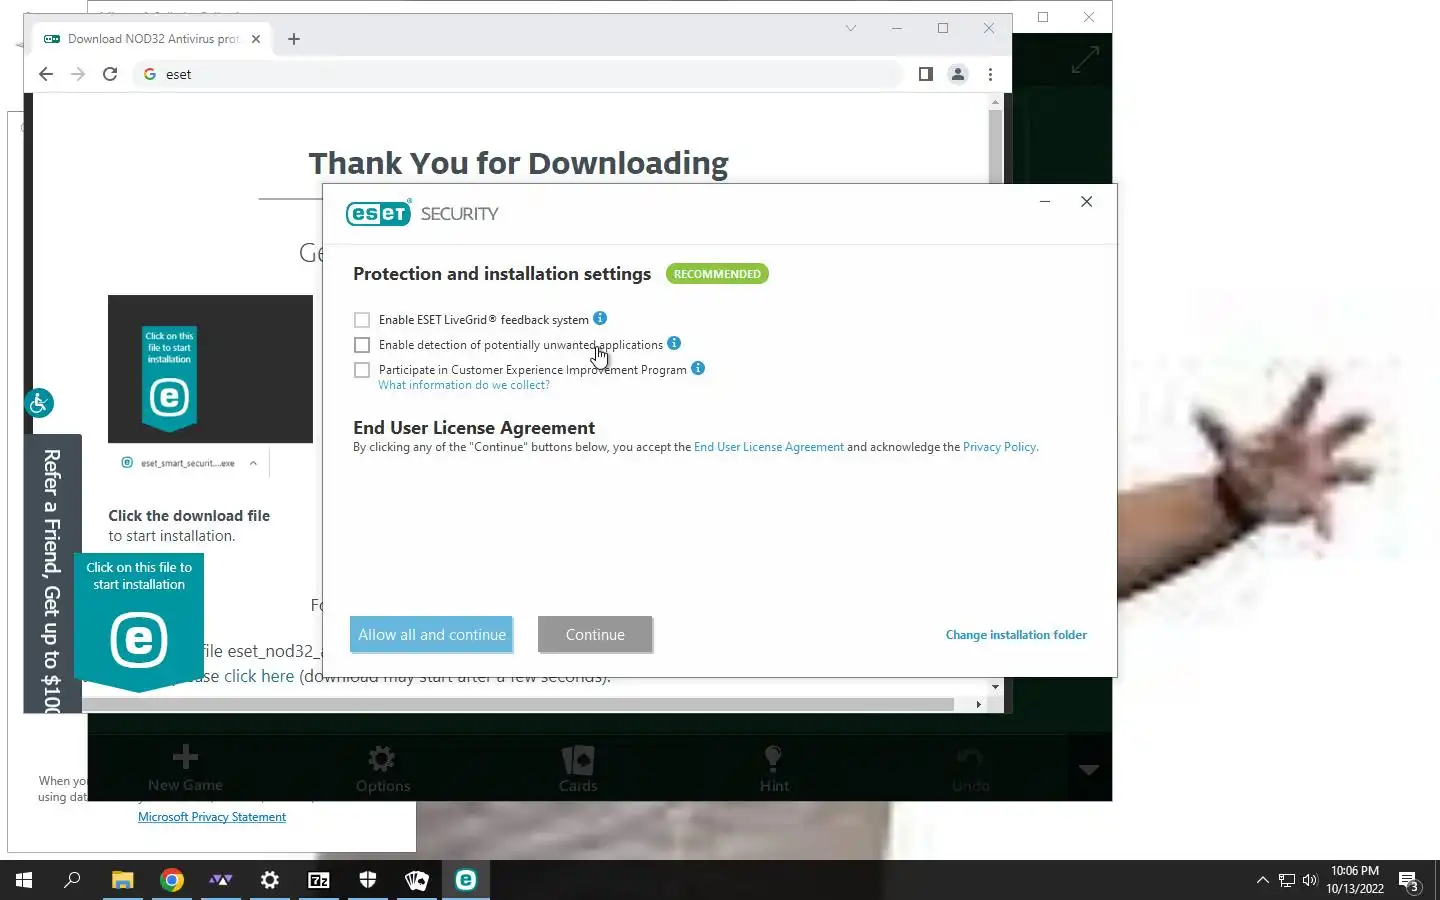The image size is (1440, 900).
Task: Open Chrome side panel icon
Action: (926, 74)
